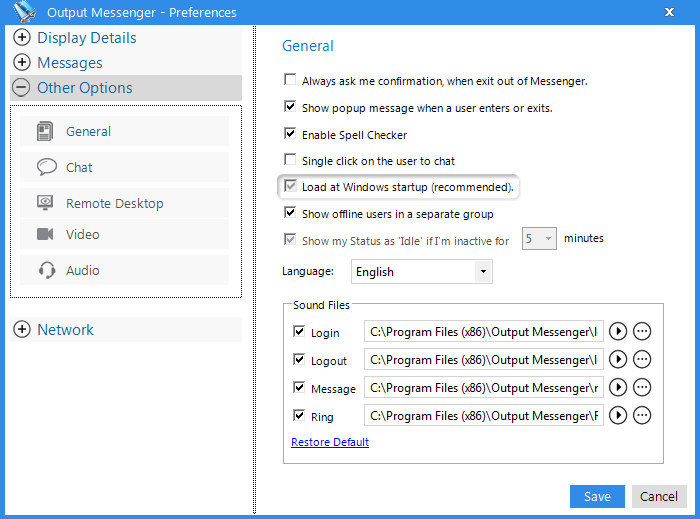Uncheck Show offline users in a separate group
This screenshot has width=700, height=519.
(x=290, y=212)
